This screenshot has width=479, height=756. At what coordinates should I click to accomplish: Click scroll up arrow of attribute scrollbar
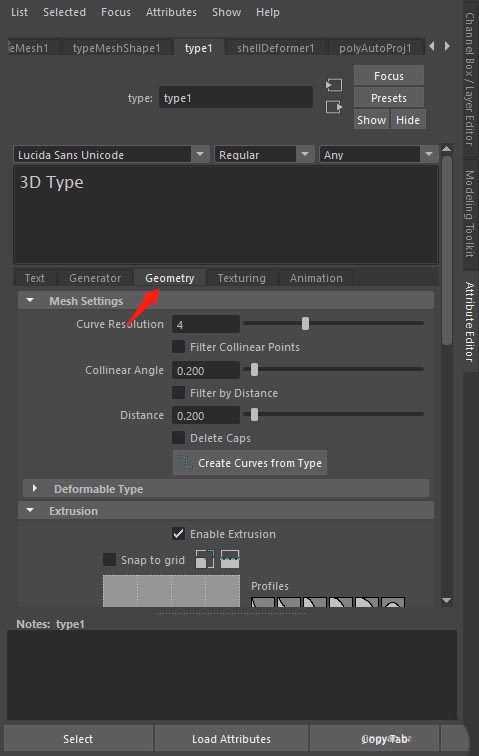click(x=447, y=148)
